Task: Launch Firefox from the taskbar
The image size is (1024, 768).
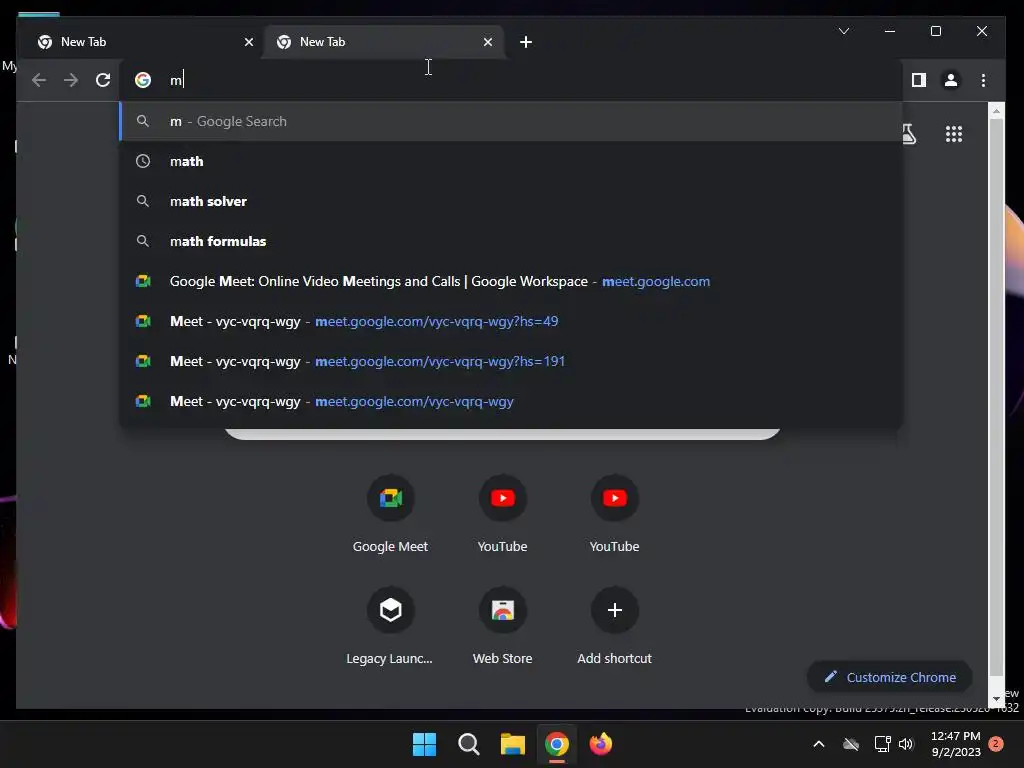Action: point(601,744)
